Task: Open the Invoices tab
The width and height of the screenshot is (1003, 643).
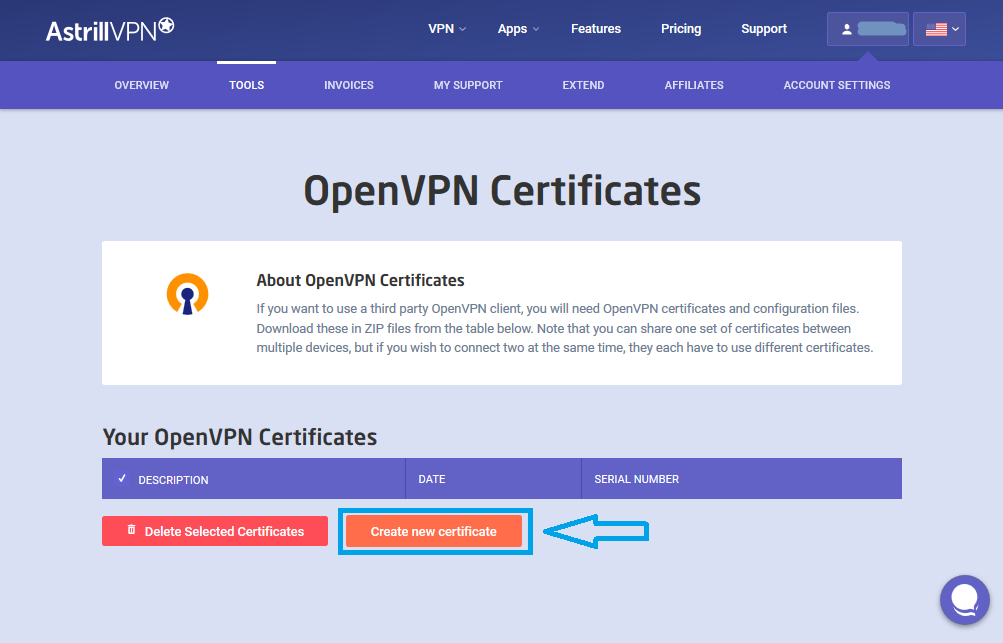Action: coord(349,85)
